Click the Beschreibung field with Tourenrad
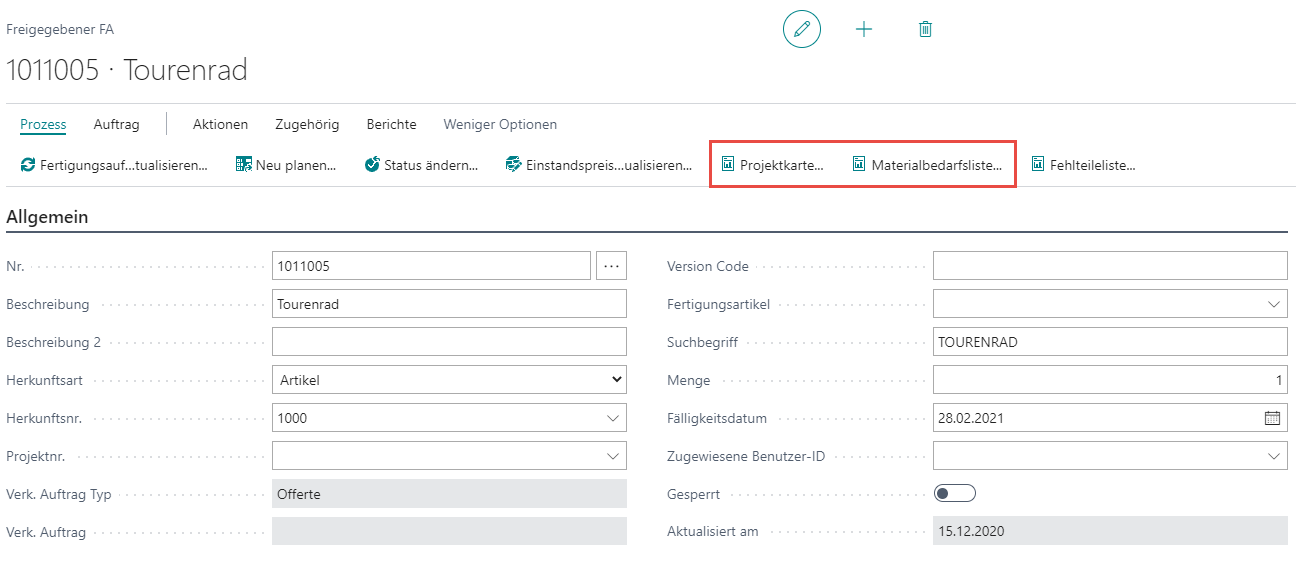 (449, 304)
